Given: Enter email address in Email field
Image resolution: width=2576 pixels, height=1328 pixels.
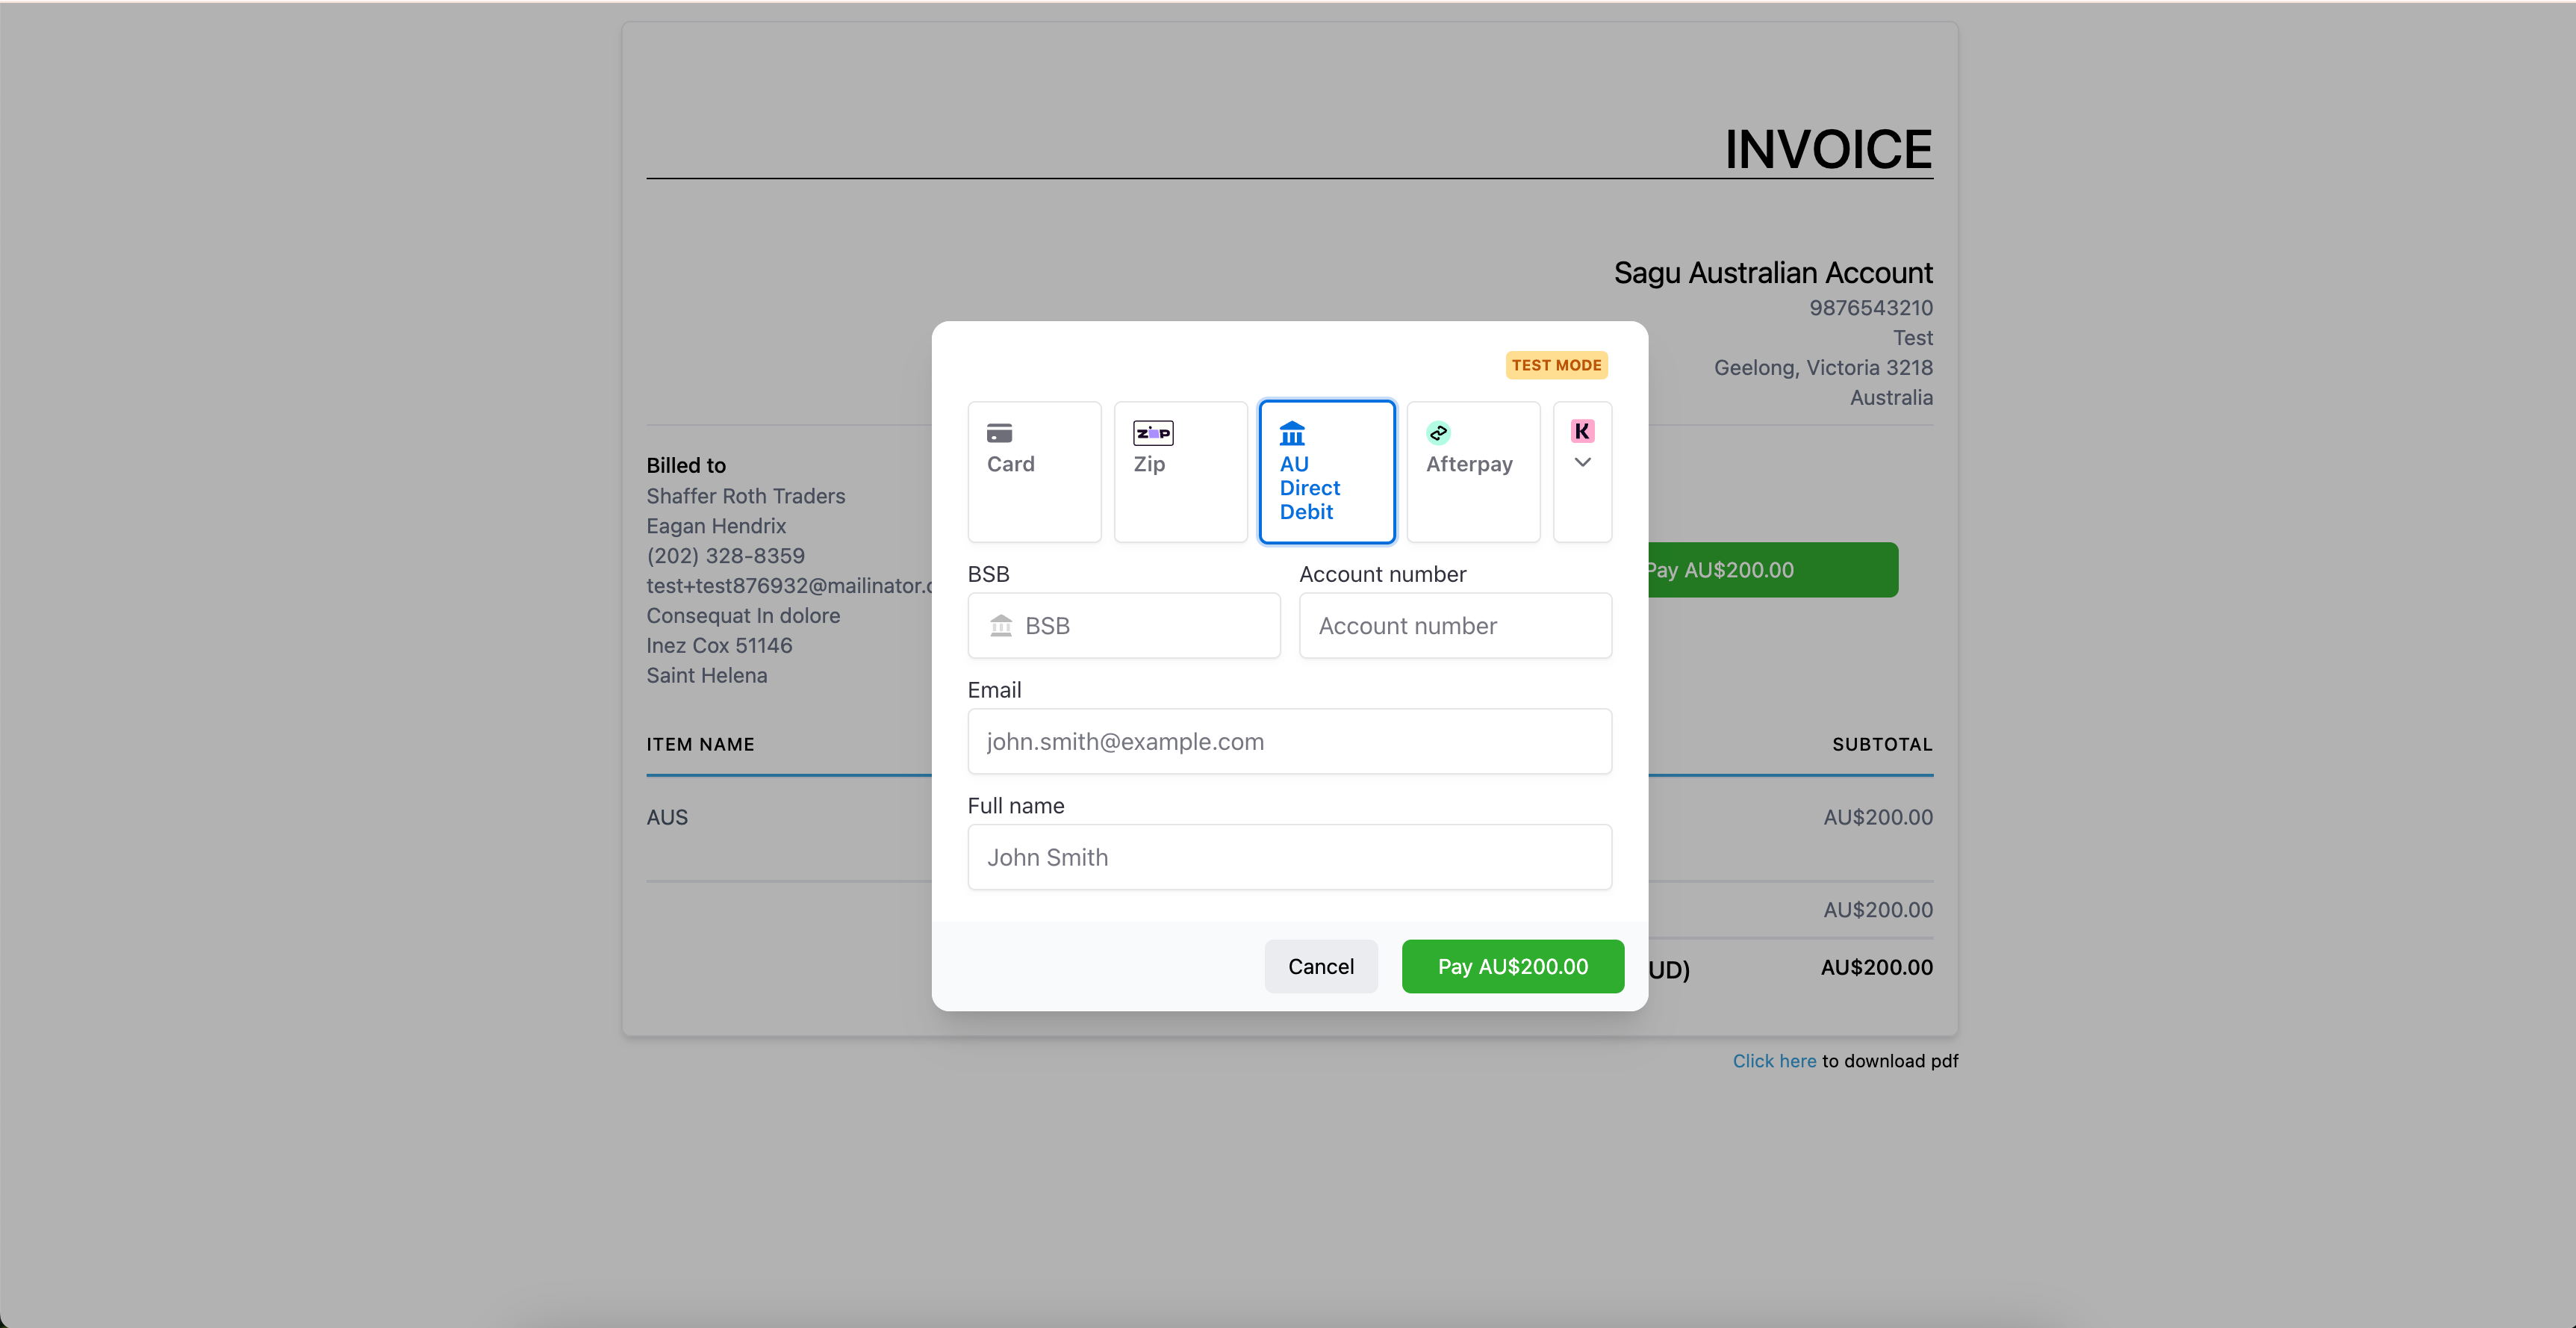Looking at the screenshot, I should [1288, 740].
